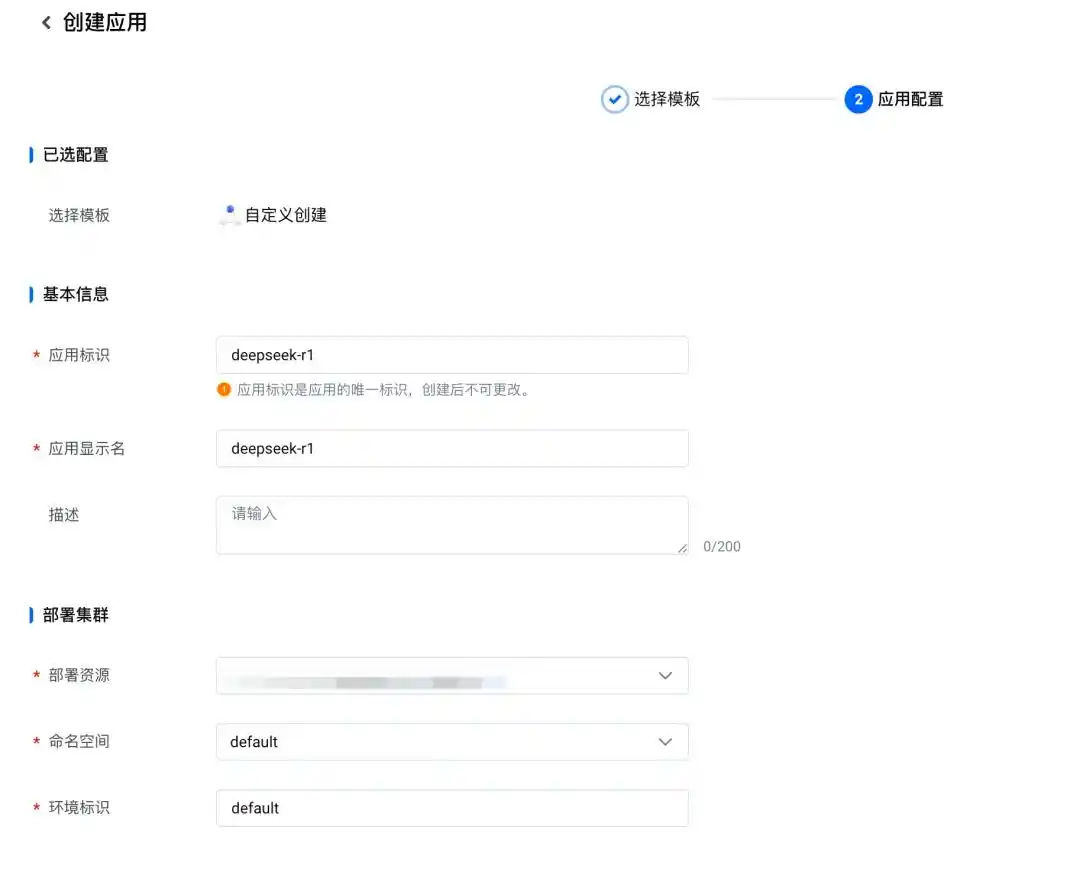Click the 环境标识 input containing default
The width and height of the screenshot is (1080, 872).
(x=452, y=808)
